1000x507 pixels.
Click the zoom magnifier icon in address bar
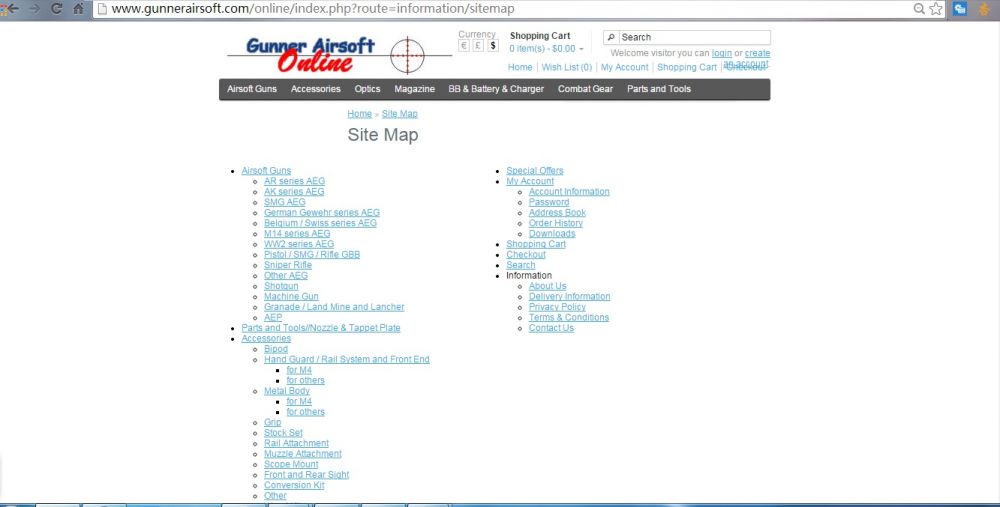(919, 8)
